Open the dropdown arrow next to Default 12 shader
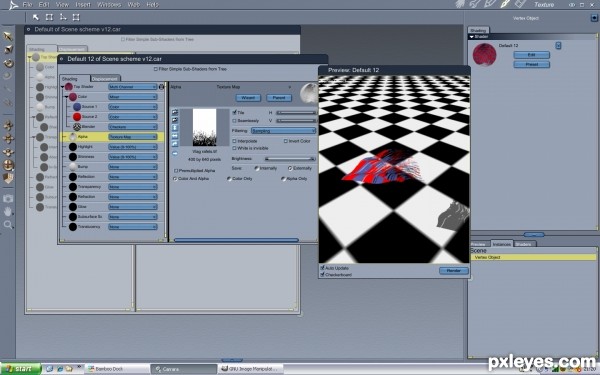This screenshot has width=600, height=375. [558, 46]
